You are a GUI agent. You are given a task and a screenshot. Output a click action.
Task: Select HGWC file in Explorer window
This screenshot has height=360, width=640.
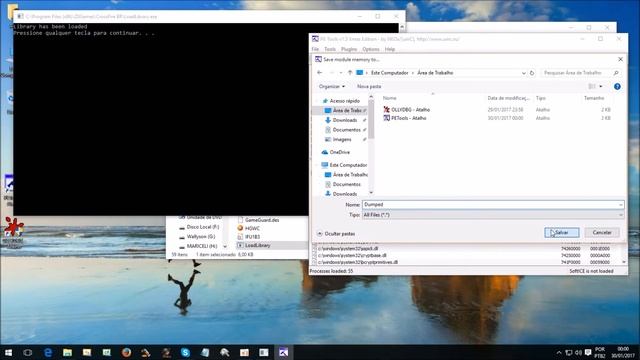click(252, 228)
